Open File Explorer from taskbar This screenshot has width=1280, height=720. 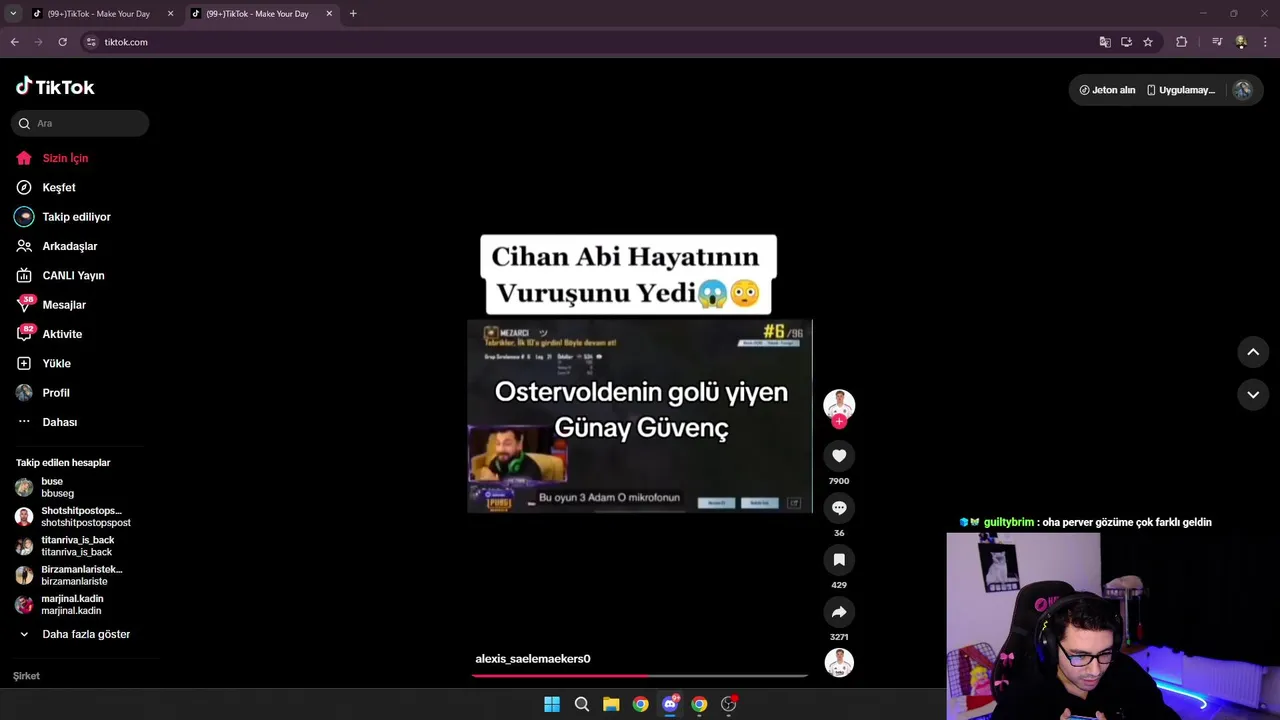pyautogui.click(x=611, y=704)
